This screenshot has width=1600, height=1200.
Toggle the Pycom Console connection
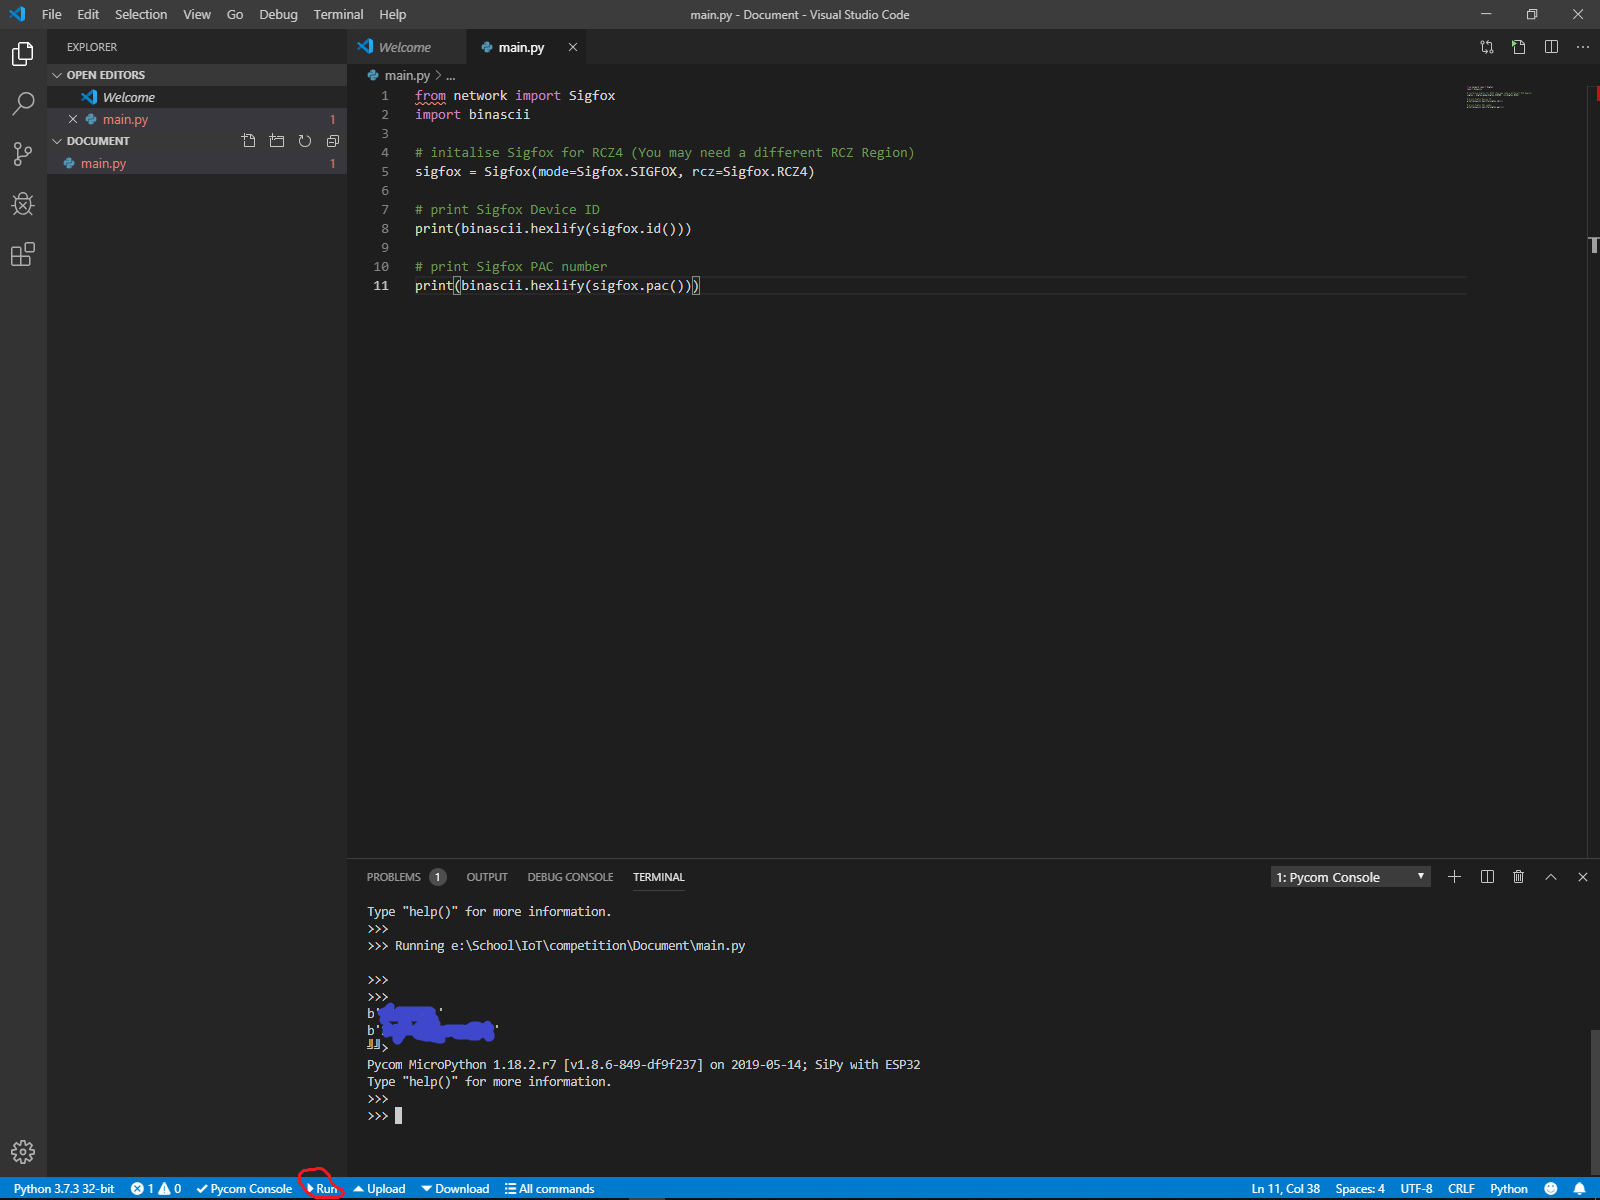point(244,1189)
